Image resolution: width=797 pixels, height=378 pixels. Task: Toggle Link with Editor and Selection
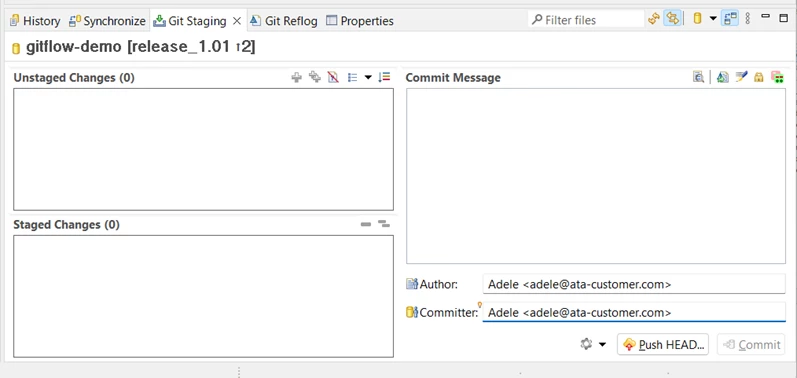[672, 19]
